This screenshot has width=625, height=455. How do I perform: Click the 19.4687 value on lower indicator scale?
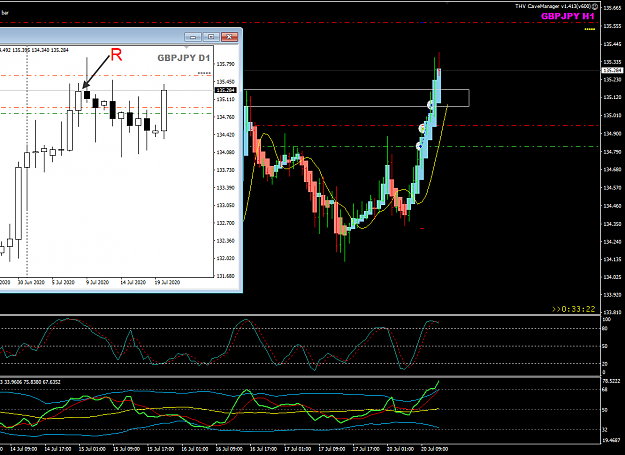click(610, 440)
